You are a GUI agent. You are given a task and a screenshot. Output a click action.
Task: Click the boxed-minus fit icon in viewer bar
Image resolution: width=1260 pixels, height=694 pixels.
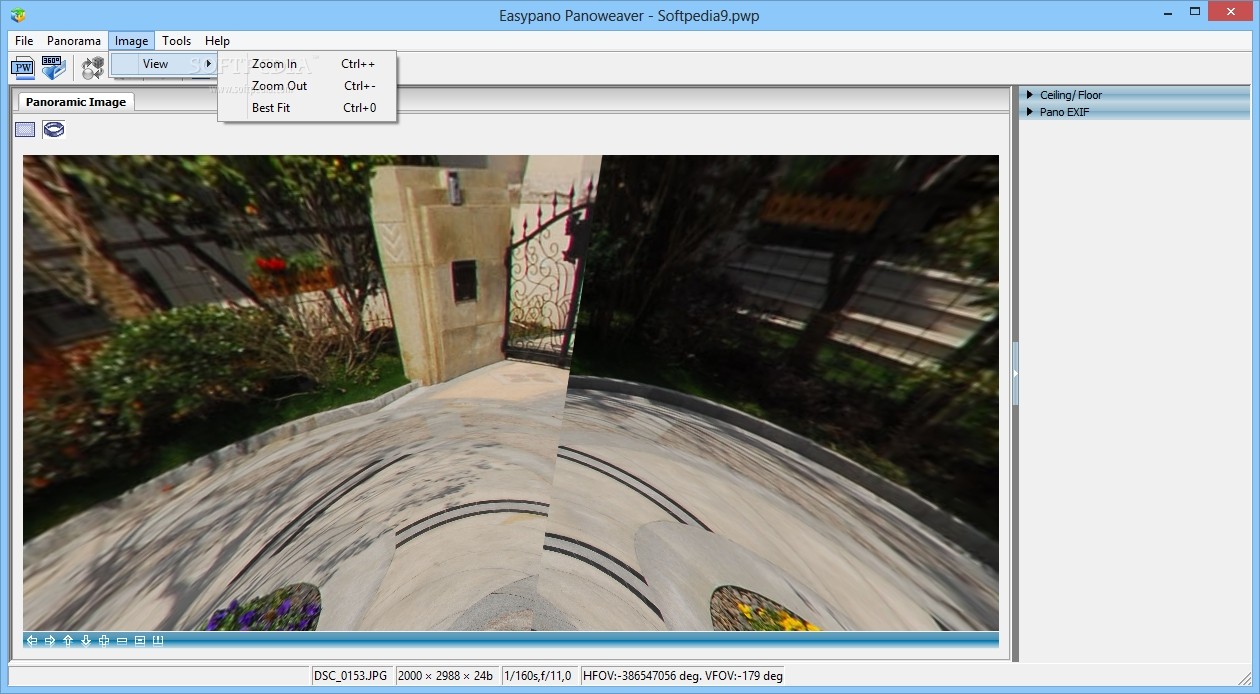[140, 641]
